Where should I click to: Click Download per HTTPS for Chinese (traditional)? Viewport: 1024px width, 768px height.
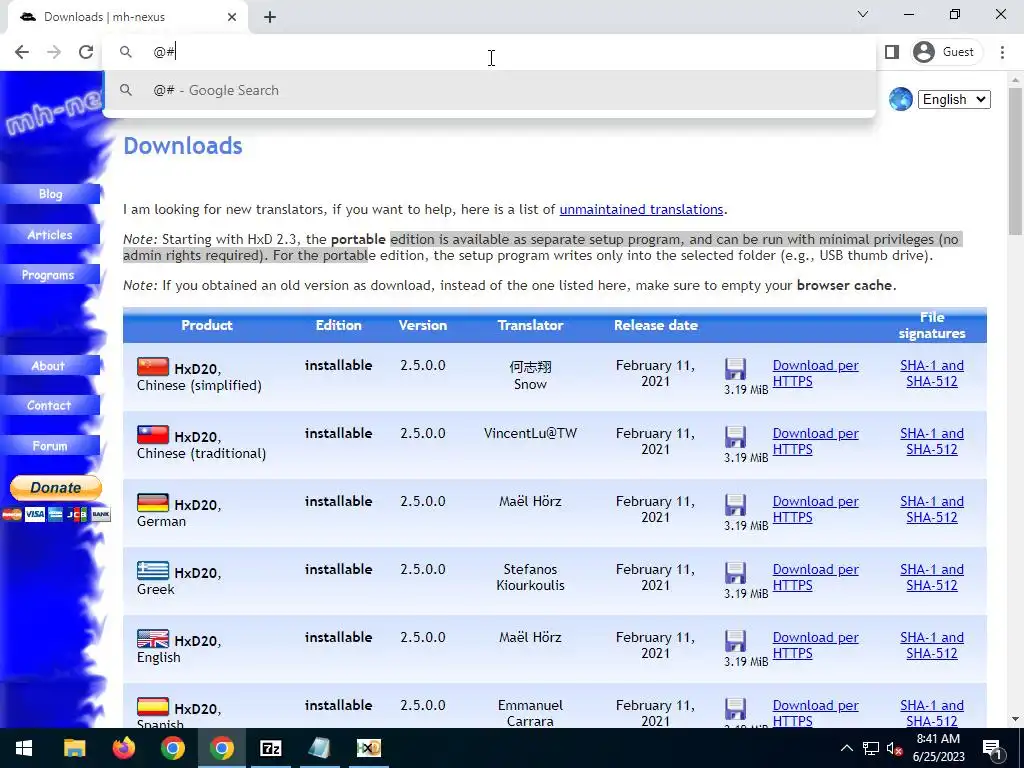pos(815,441)
